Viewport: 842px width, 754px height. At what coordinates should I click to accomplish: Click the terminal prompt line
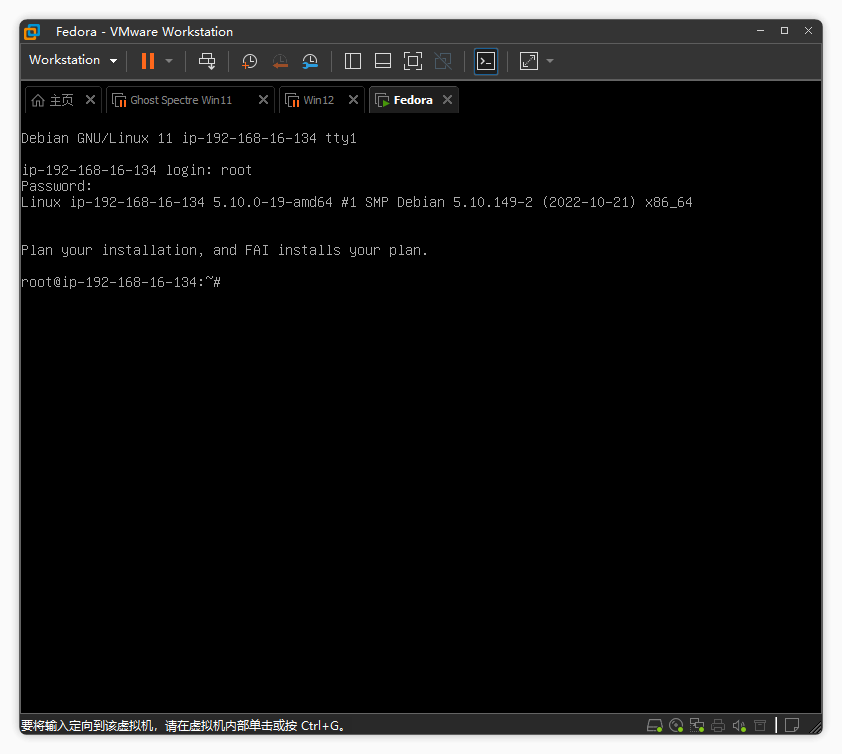coord(121,282)
